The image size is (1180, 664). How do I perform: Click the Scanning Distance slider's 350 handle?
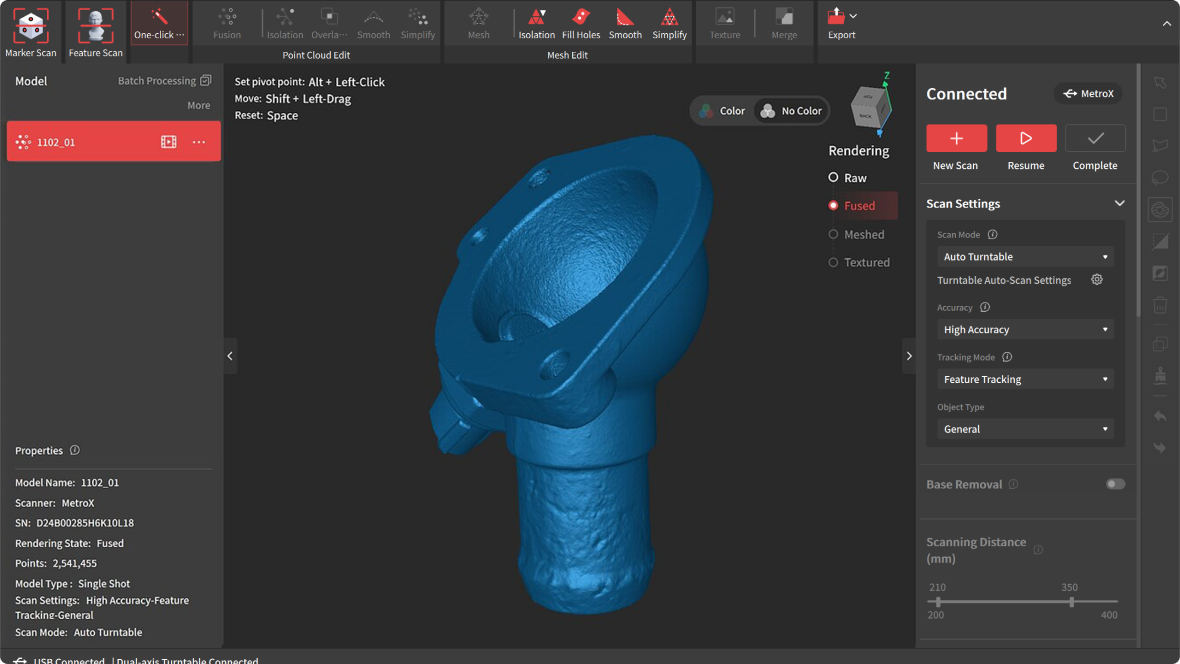pyautogui.click(x=1072, y=602)
